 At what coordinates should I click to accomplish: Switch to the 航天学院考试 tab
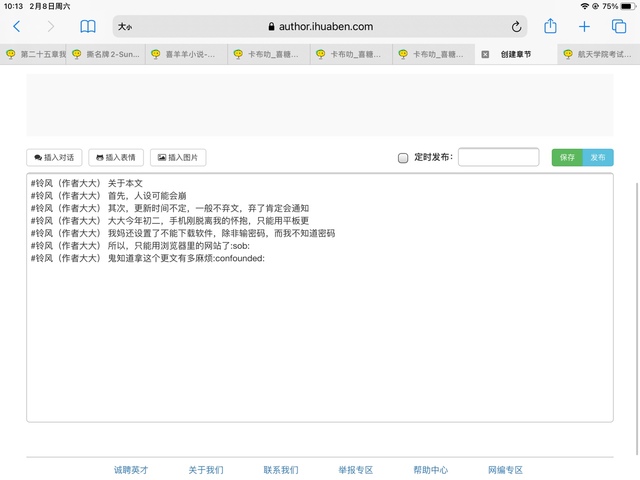pyautogui.click(x=600, y=55)
